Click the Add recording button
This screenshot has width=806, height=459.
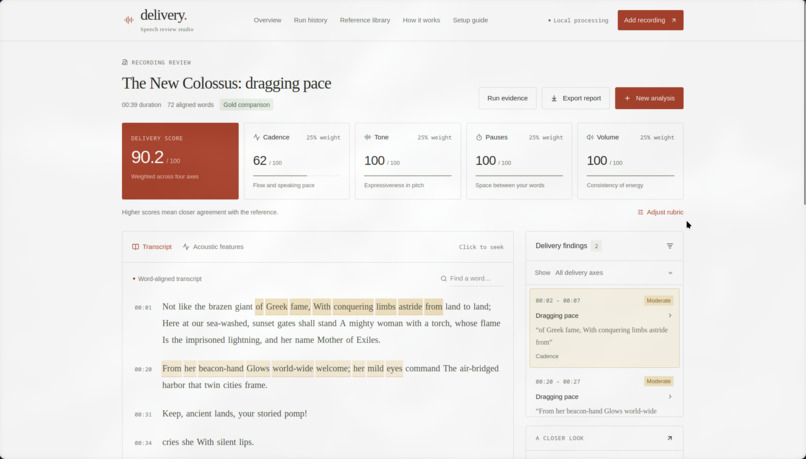coord(650,20)
